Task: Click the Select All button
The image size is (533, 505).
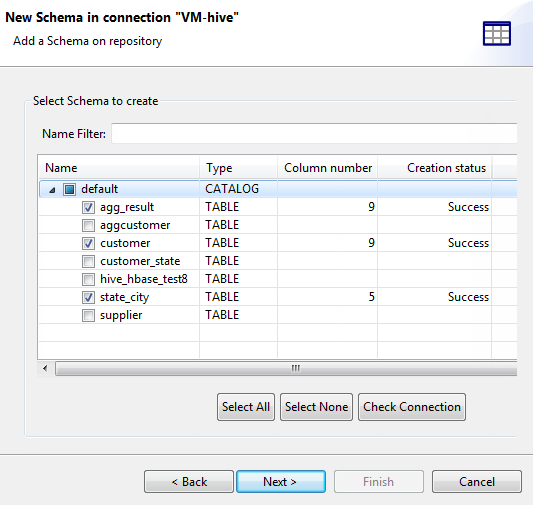Action: (x=246, y=407)
